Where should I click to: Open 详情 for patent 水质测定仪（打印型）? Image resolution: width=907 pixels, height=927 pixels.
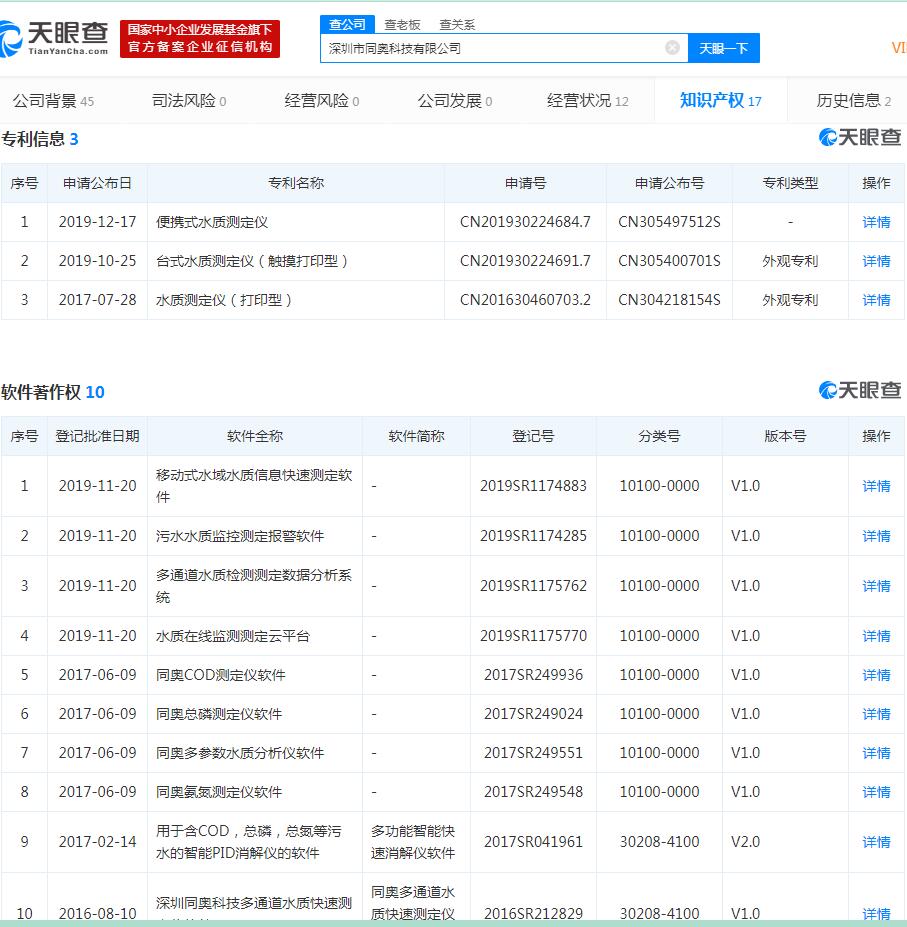[x=876, y=300]
